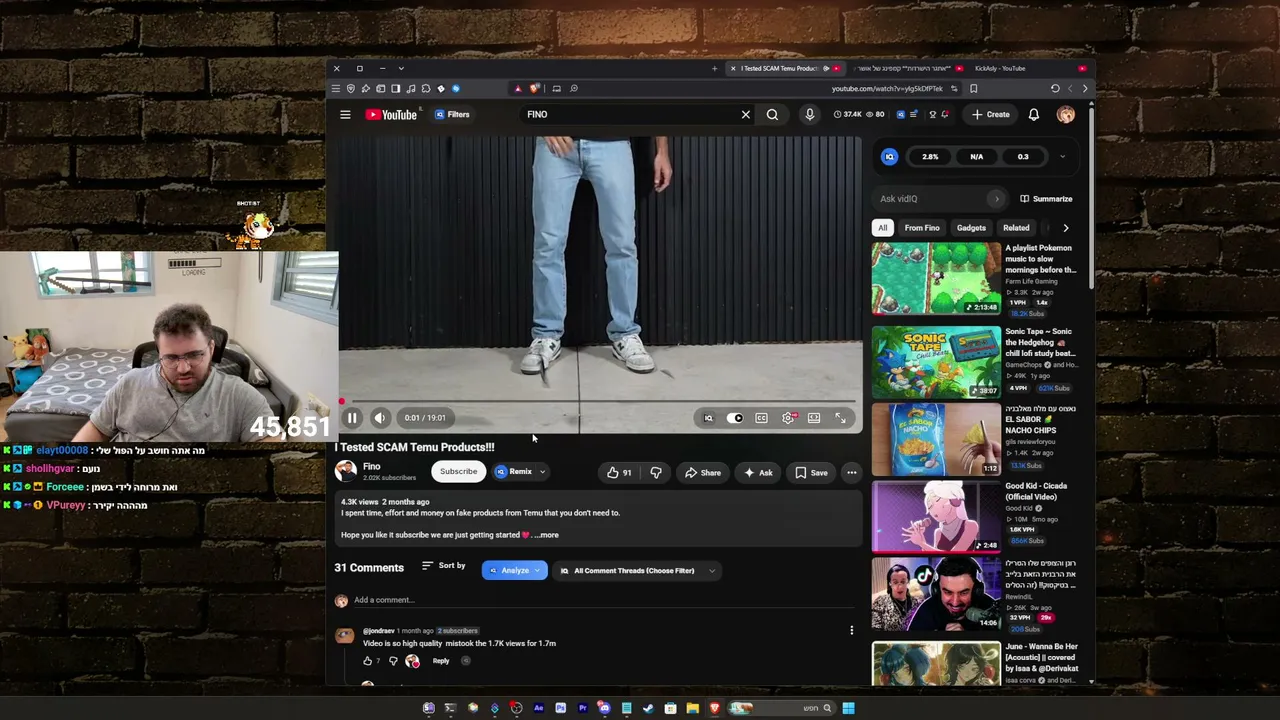Go to YouTube home via logo
Viewport: 1280px width, 720px height.
point(391,114)
